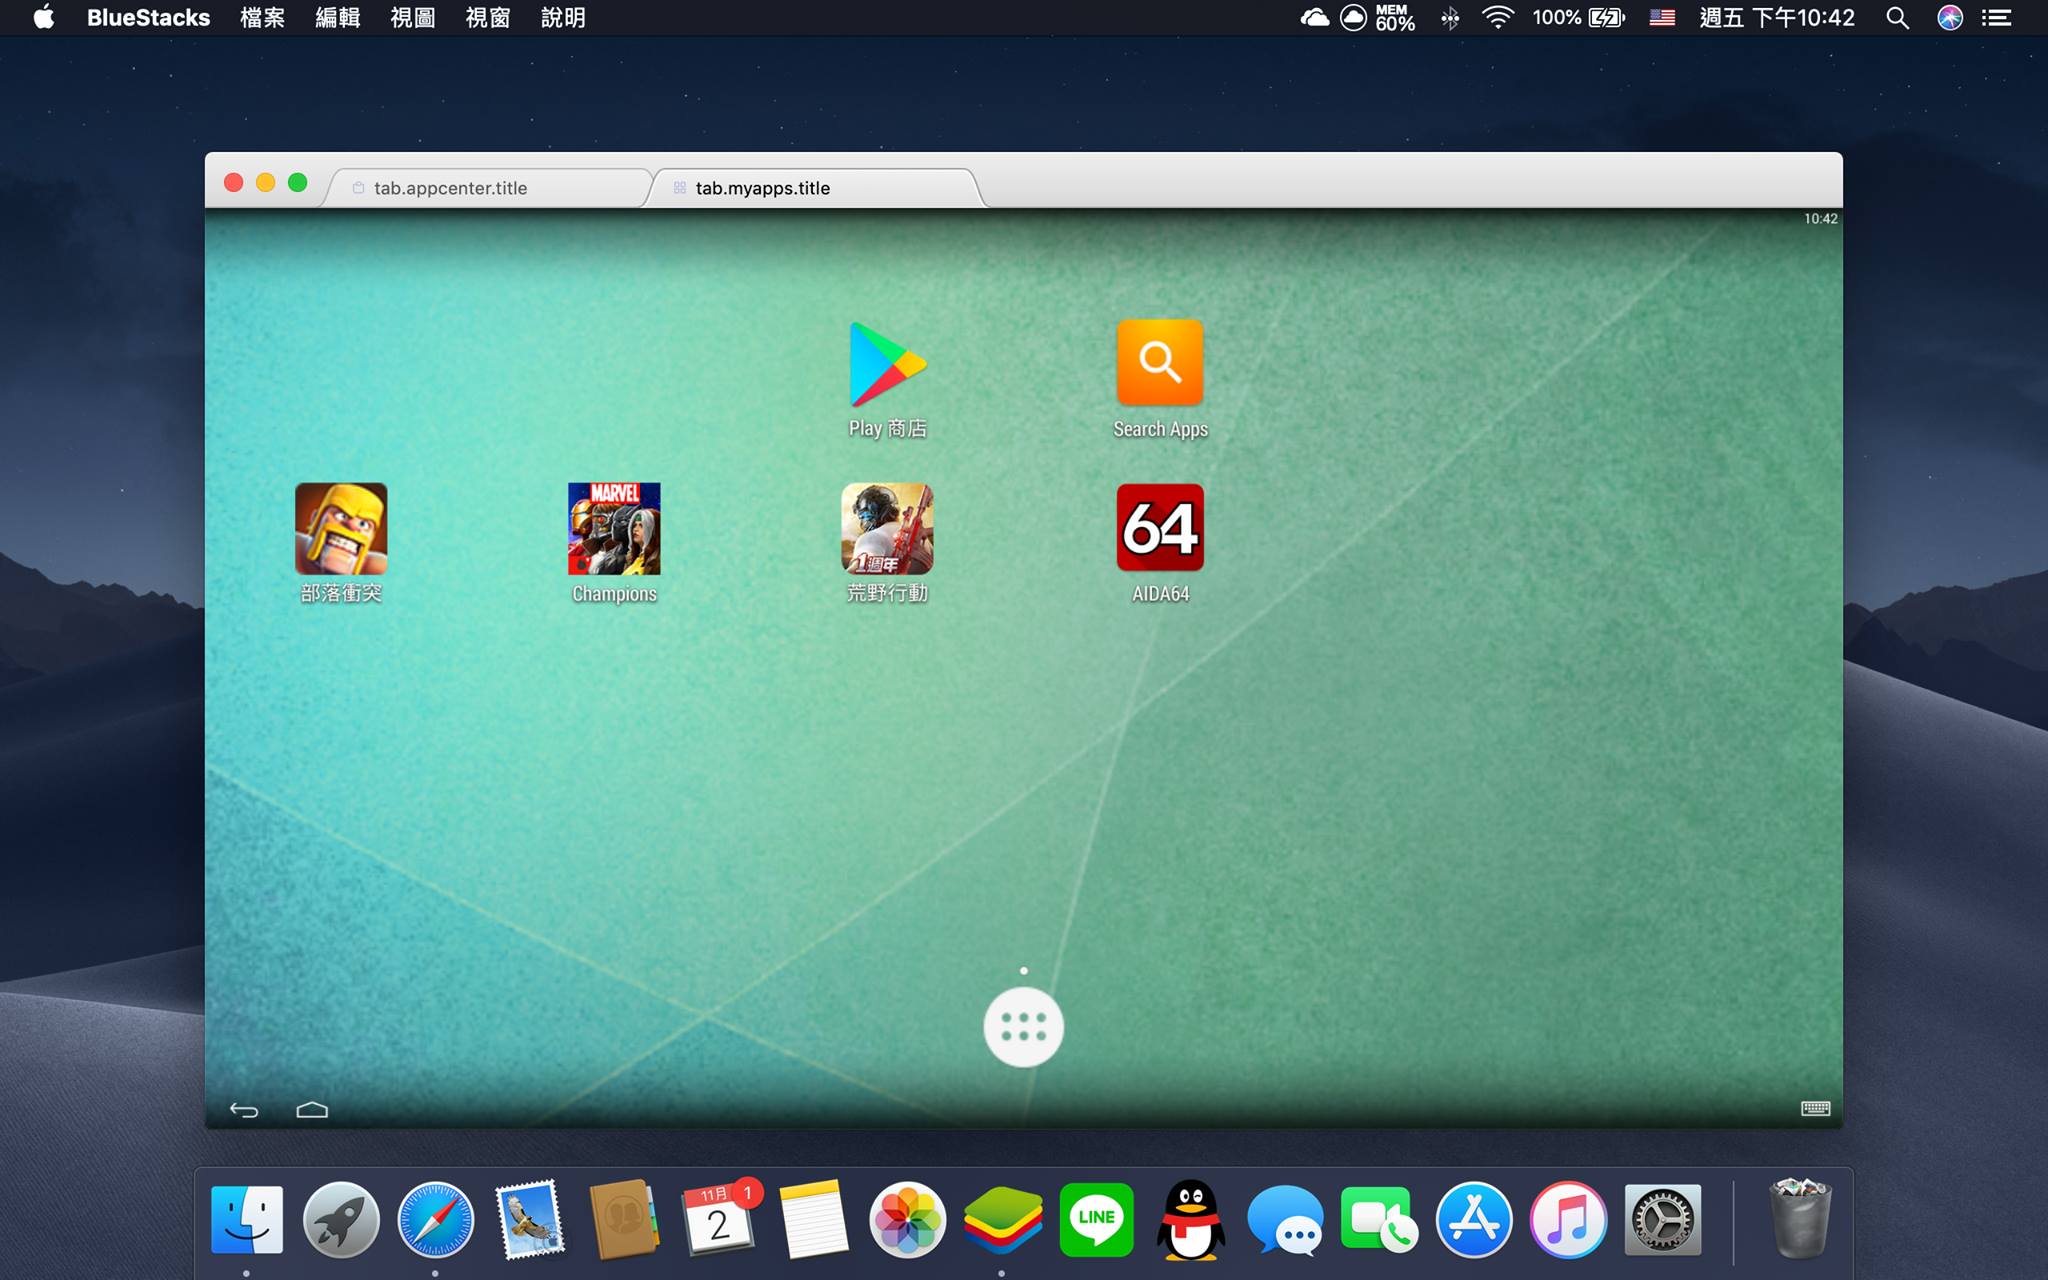Open Contacts book in the Dock
Viewport: 2048px width, 1280px height.
[624, 1219]
